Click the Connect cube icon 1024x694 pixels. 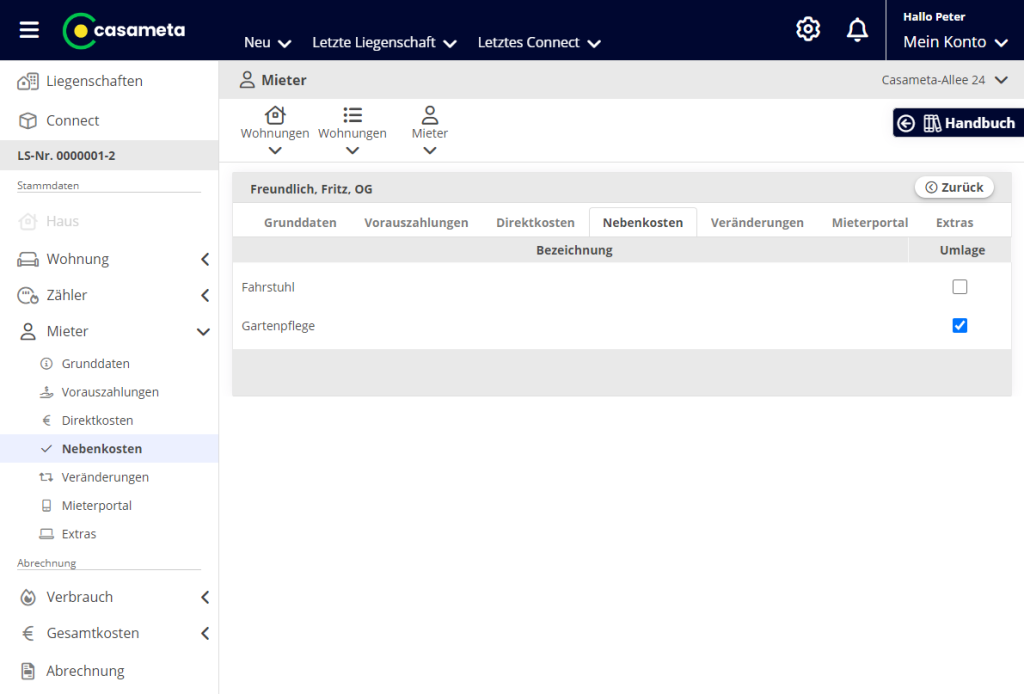pos(27,121)
